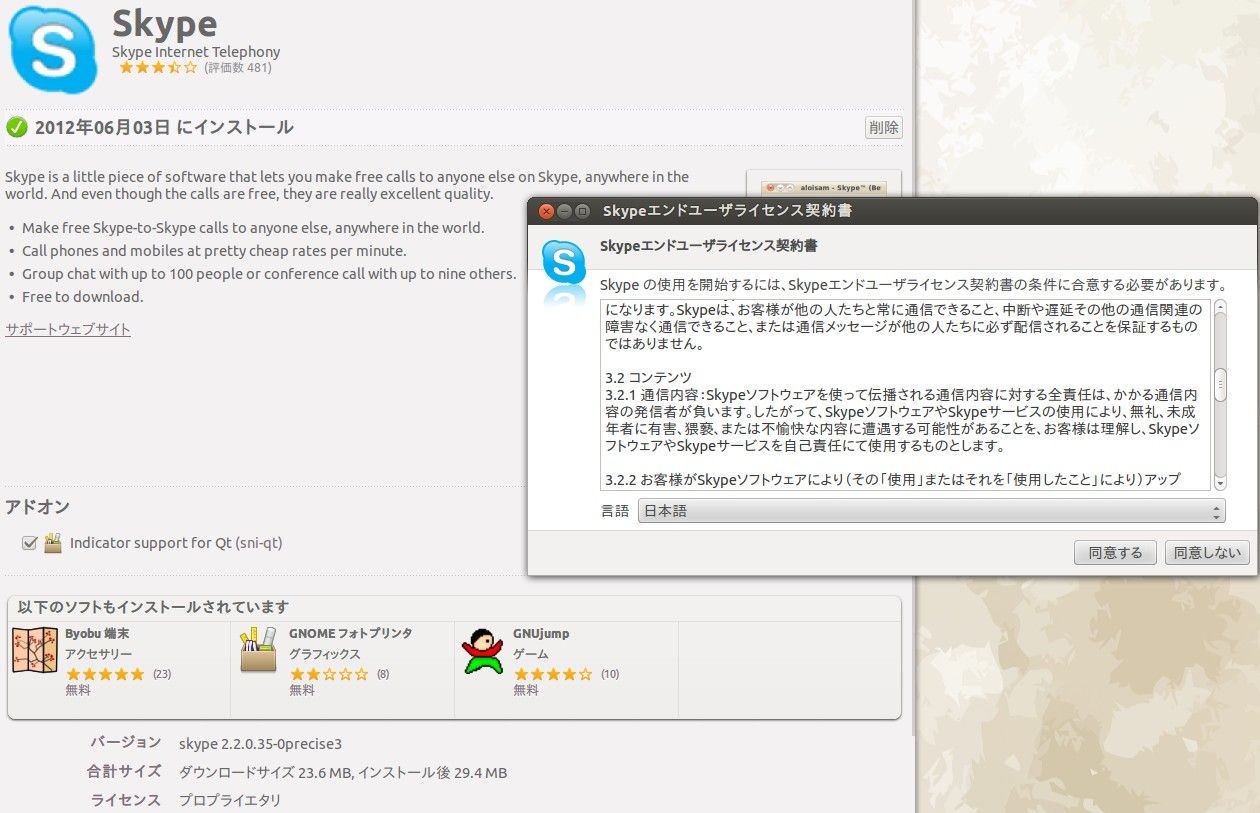This screenshot has width=1260, height=813.
Task: Open the Skype screenshot thumbnail
Action: tap(824, 185)
